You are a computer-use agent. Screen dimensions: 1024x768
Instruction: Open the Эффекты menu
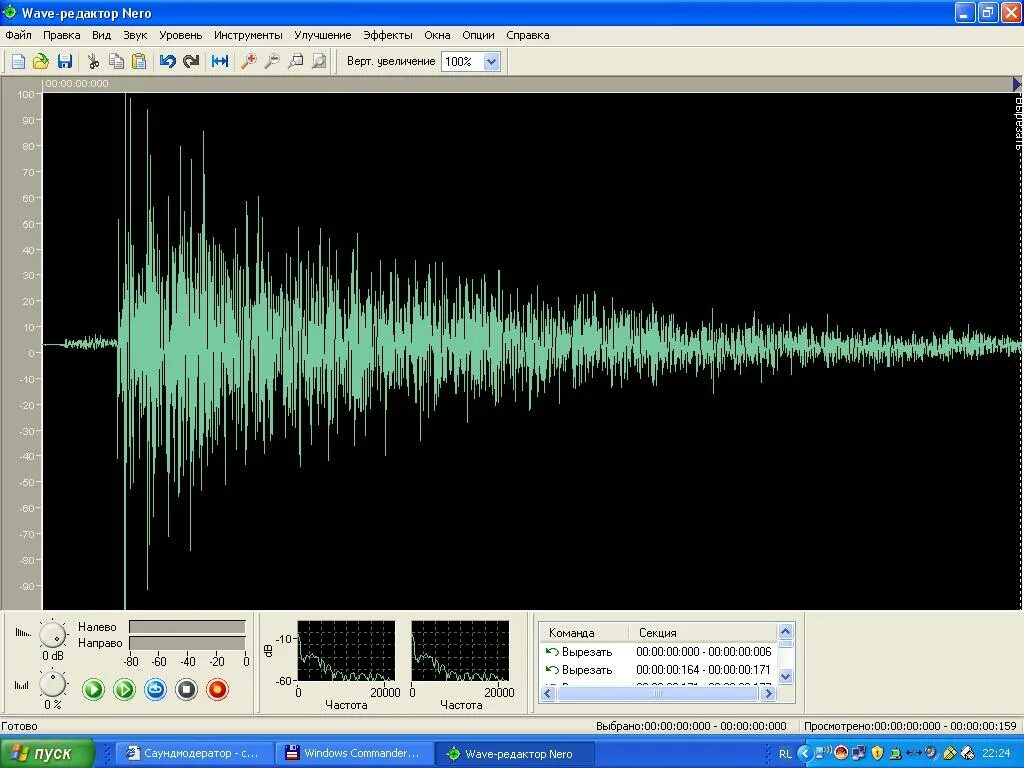pyautogui.click(x=388, y=34)
